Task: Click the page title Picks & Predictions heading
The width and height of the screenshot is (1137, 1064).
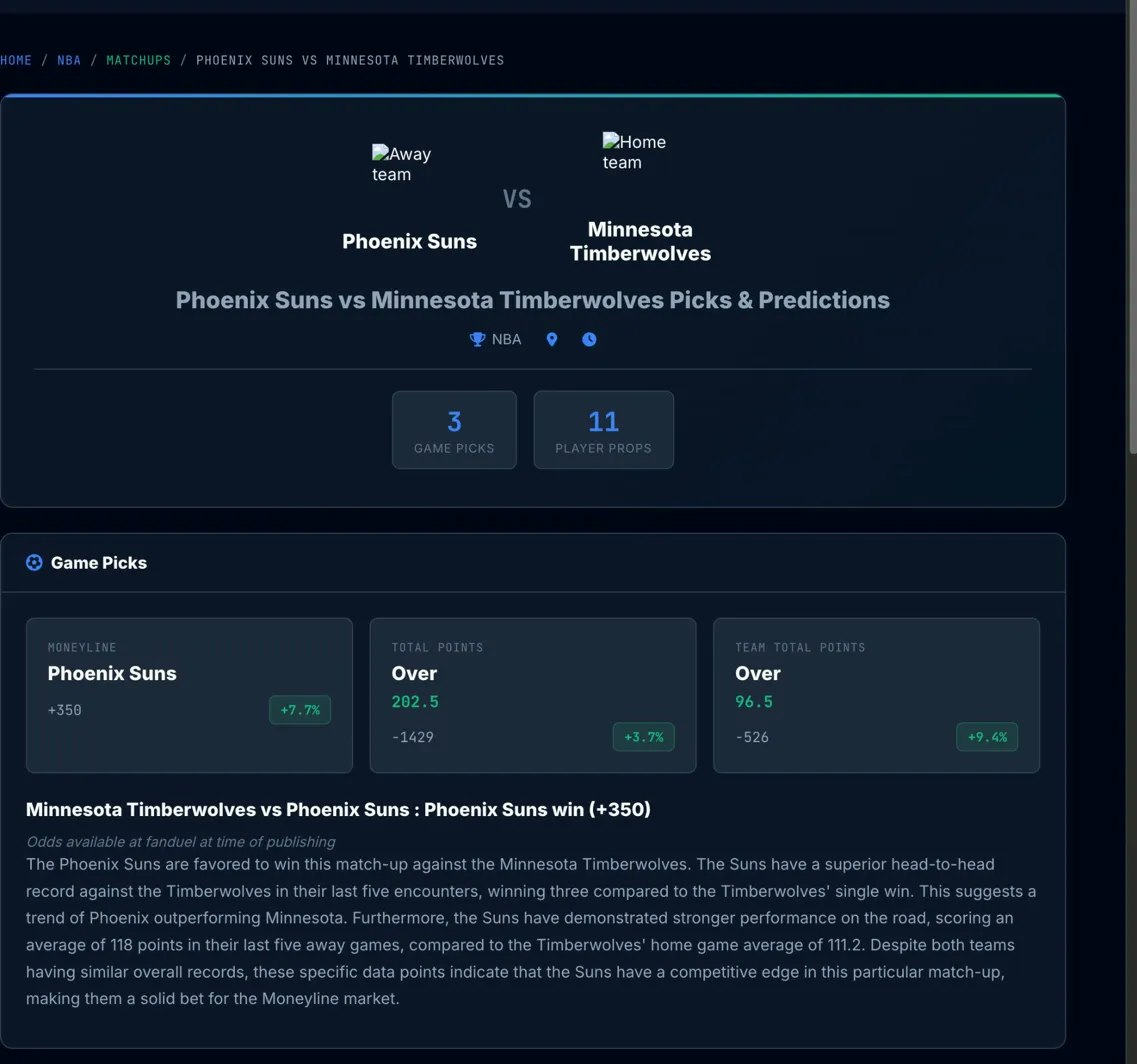Action: coord(533,300)
